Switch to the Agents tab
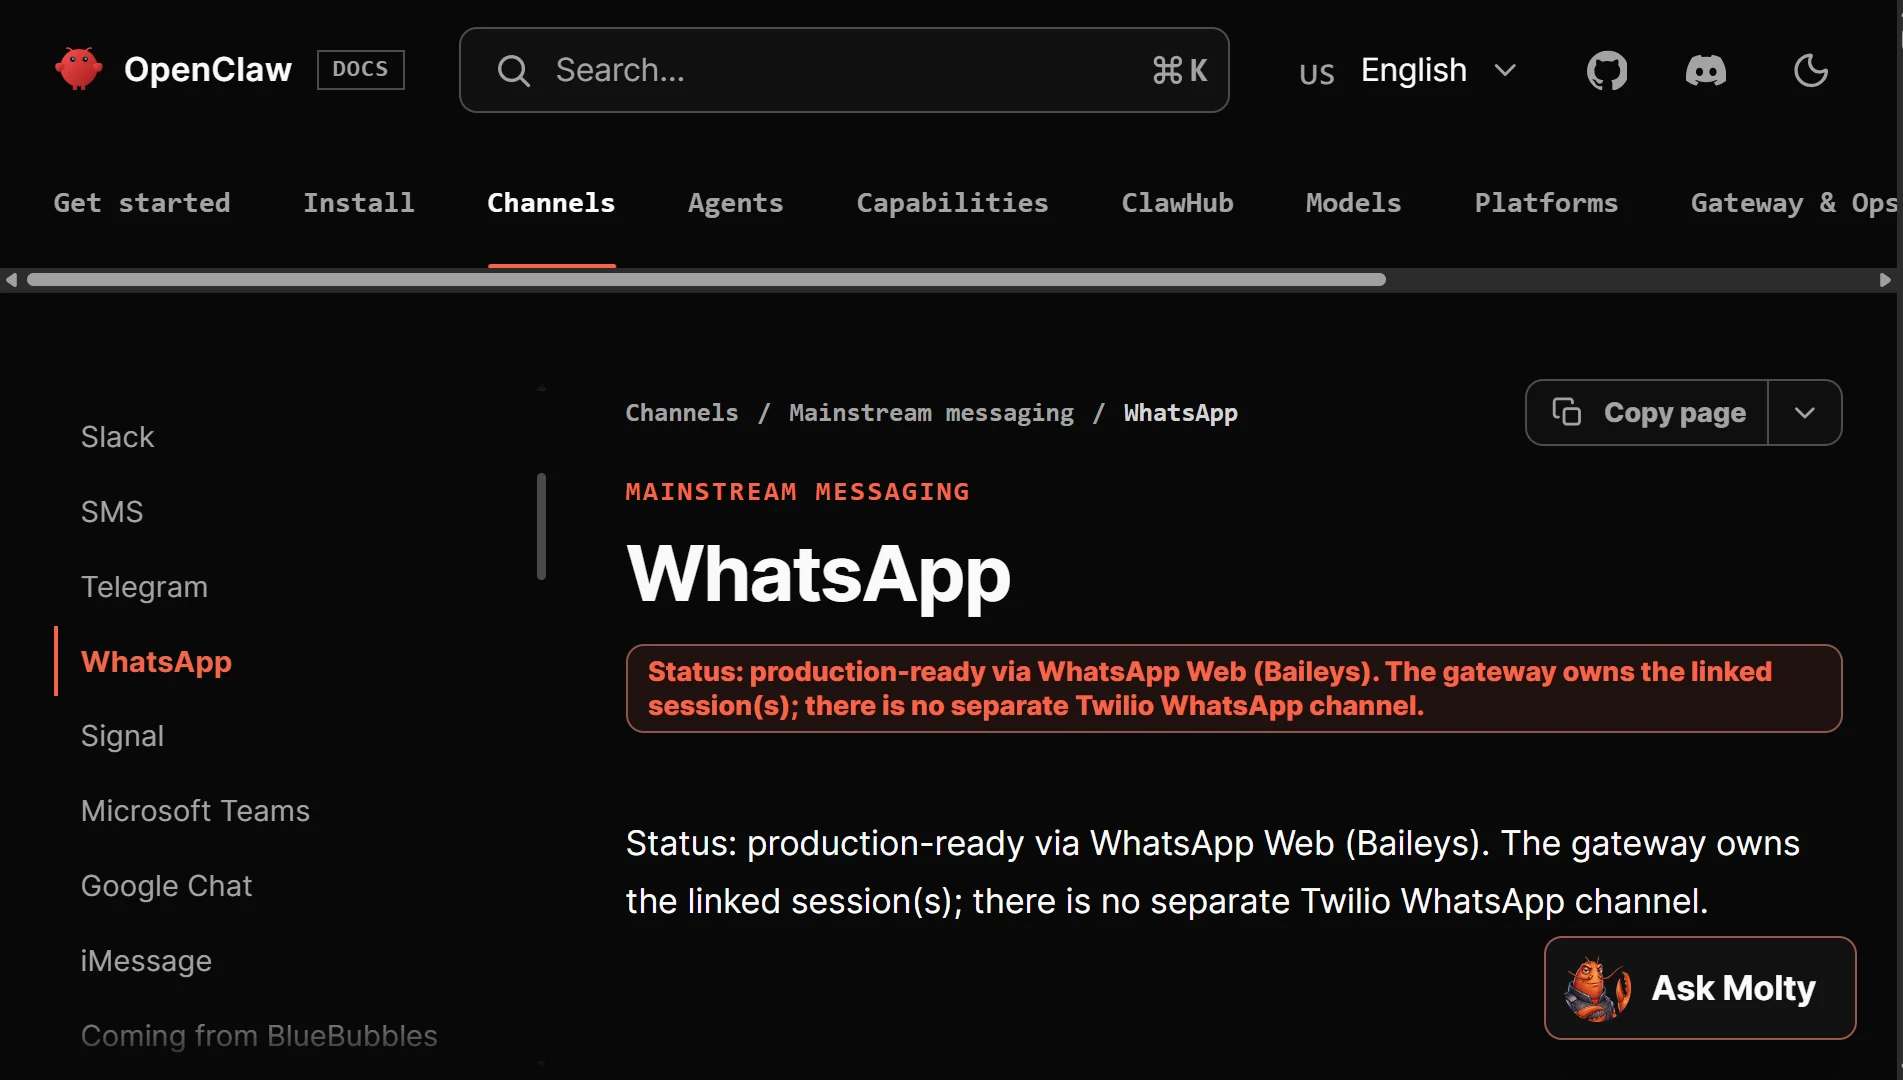 (735, 203)
